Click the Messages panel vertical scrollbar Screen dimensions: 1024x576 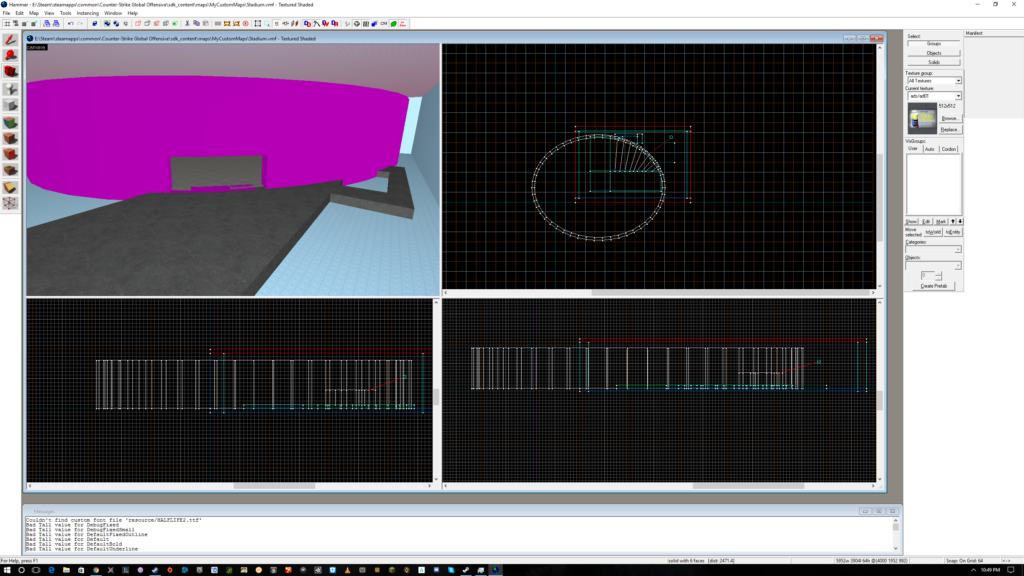pyautogui.click(x=896, y=534)
